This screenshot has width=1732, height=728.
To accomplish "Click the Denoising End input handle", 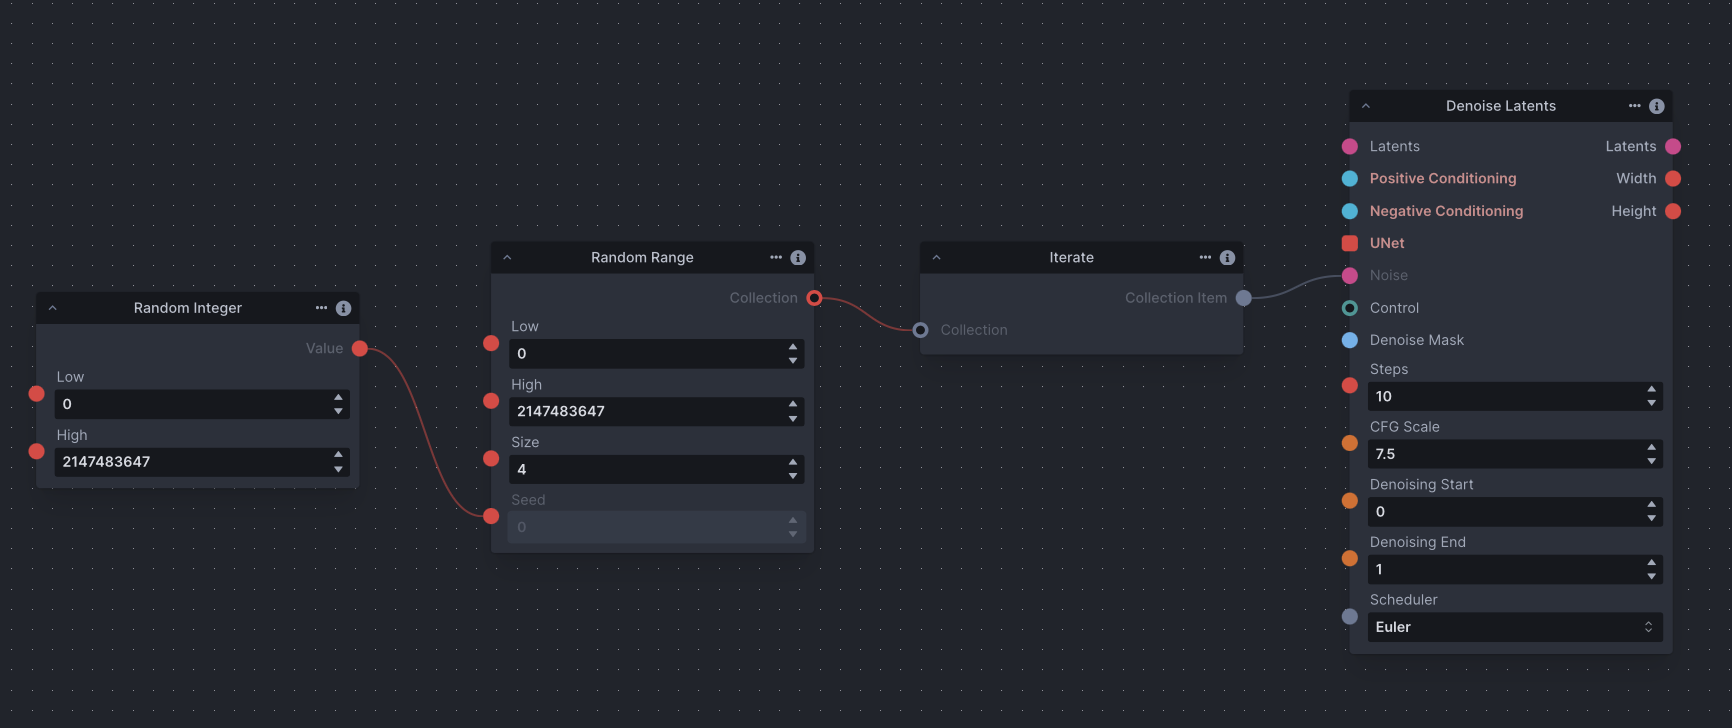I will click(1350, 558).
